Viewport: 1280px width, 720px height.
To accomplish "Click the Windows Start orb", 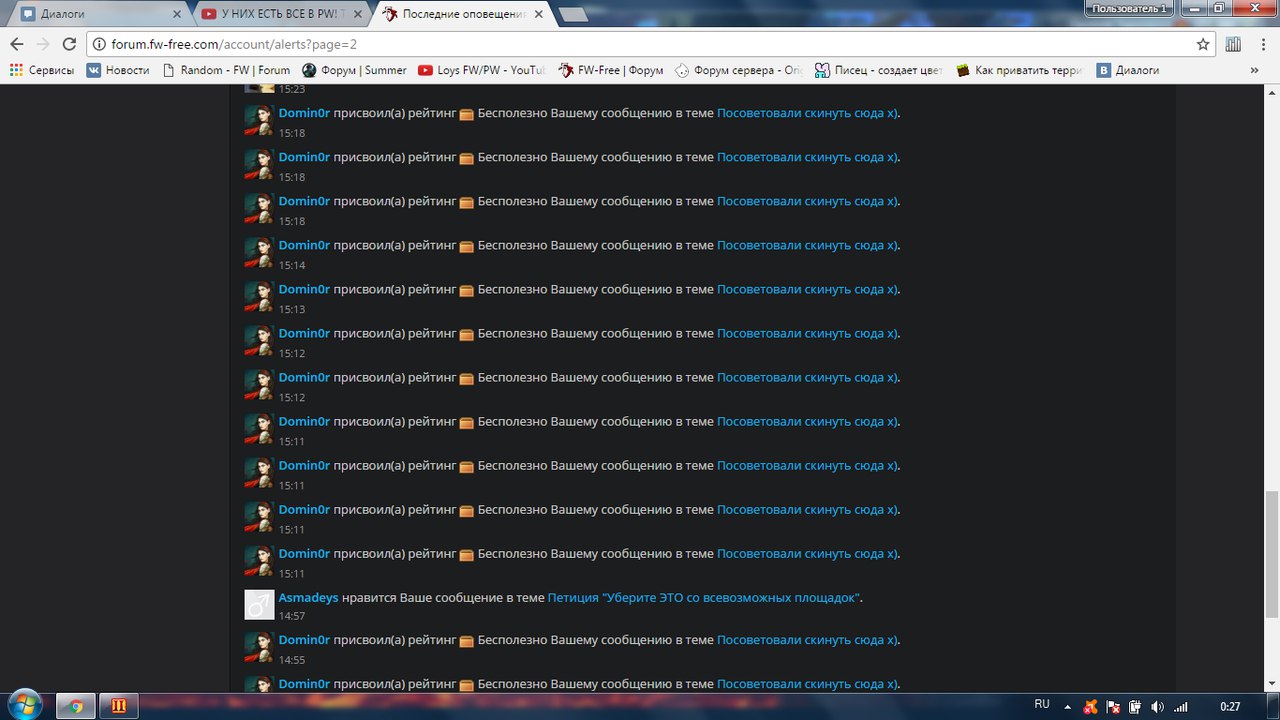I will (x=24, y=705).
